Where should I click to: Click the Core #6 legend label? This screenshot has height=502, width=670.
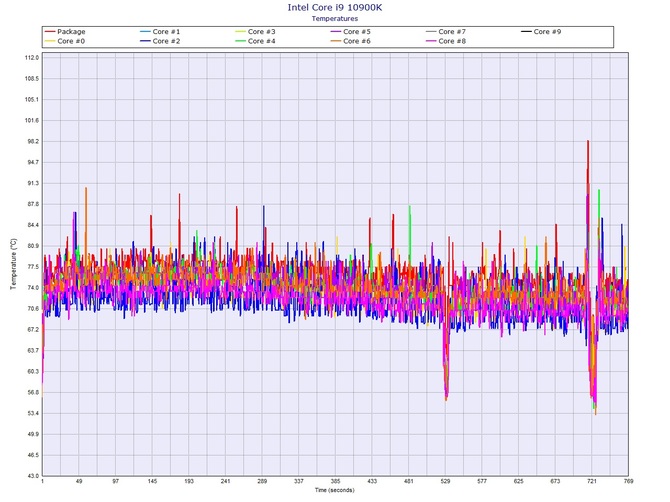point(357,41)
